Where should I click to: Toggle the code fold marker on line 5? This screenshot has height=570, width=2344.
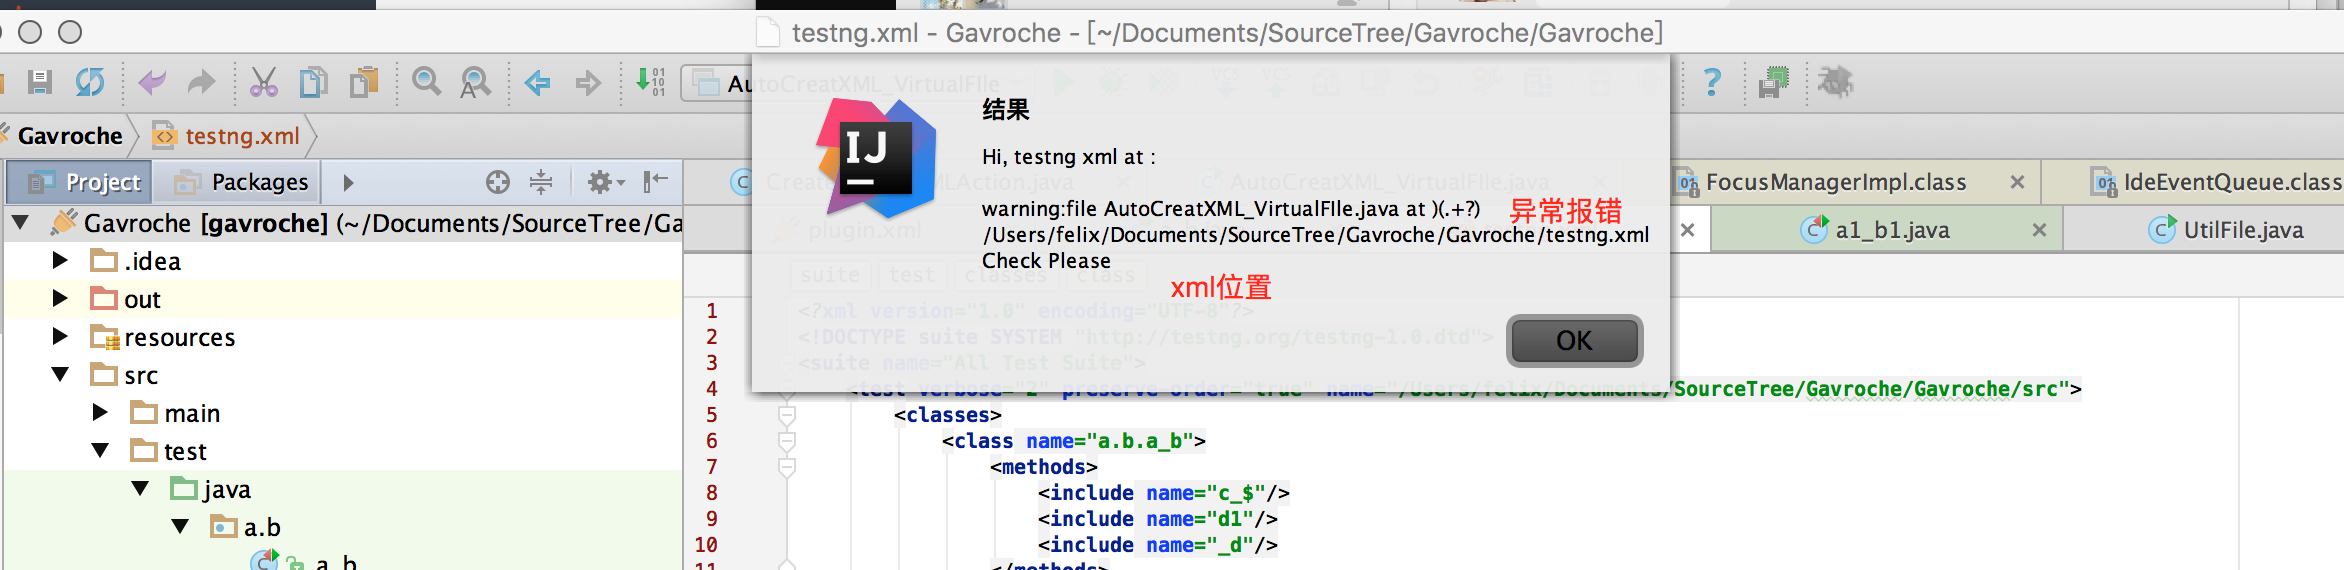point(787,415)
